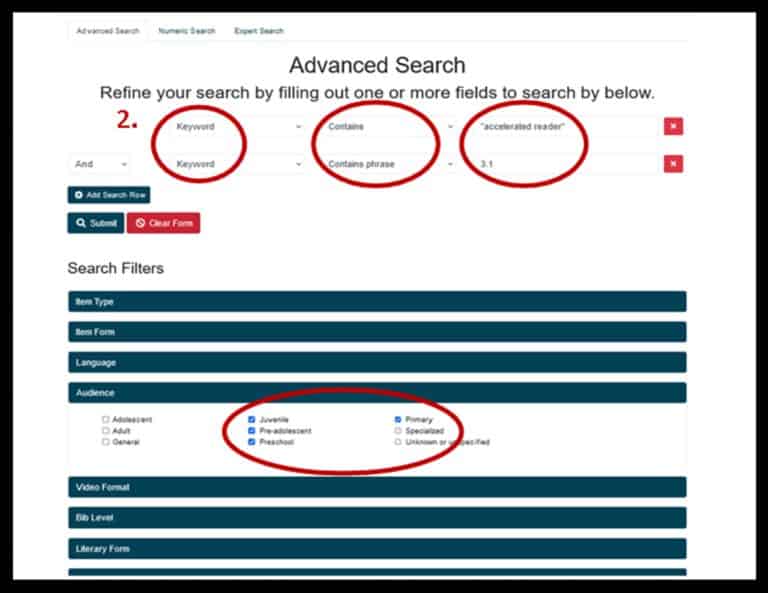Open first row Keyword field dropdown
The image size is (768, 593).
238,127
